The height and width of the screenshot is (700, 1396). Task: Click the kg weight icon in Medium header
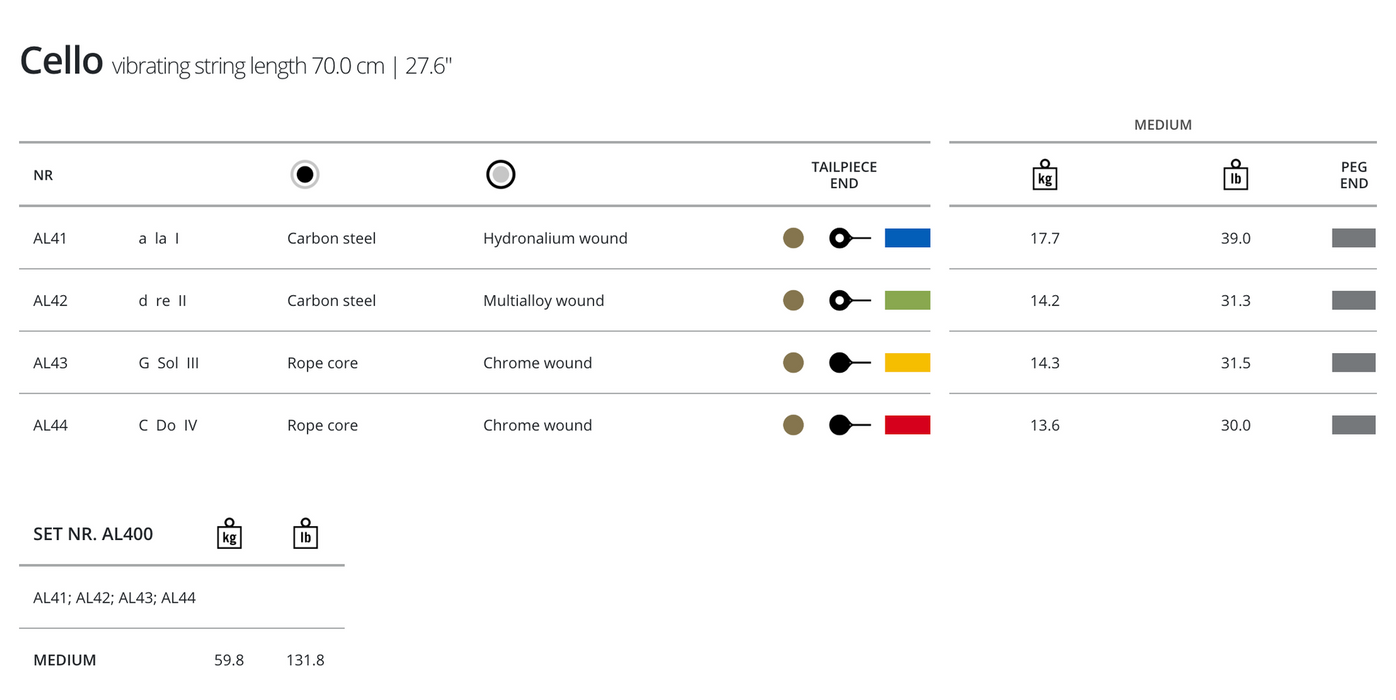click(x=1044, y=175)
